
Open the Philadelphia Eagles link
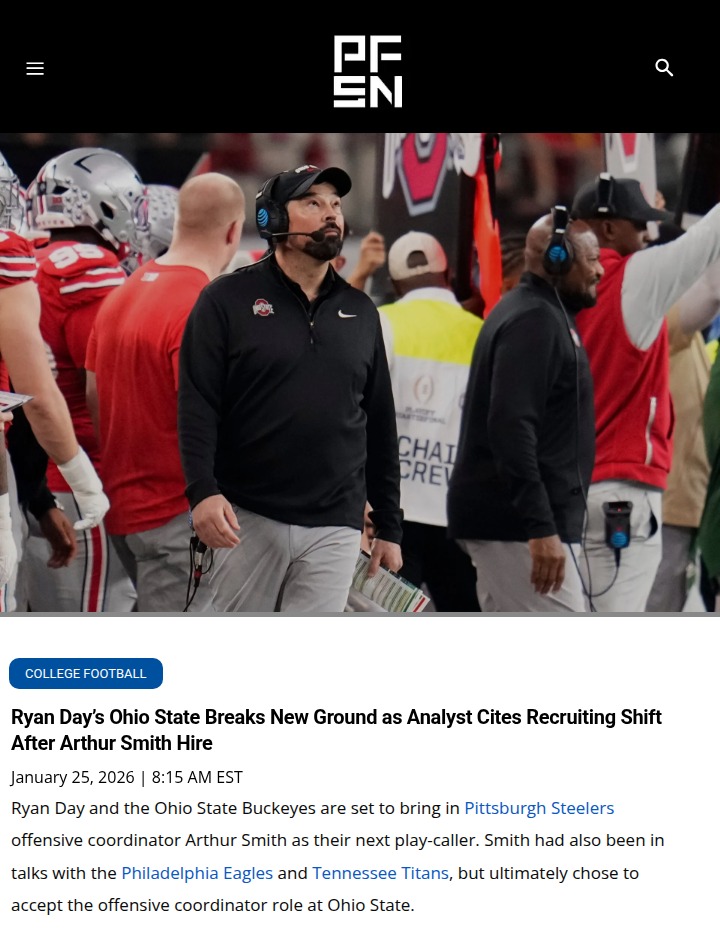(x=197, y=873)
